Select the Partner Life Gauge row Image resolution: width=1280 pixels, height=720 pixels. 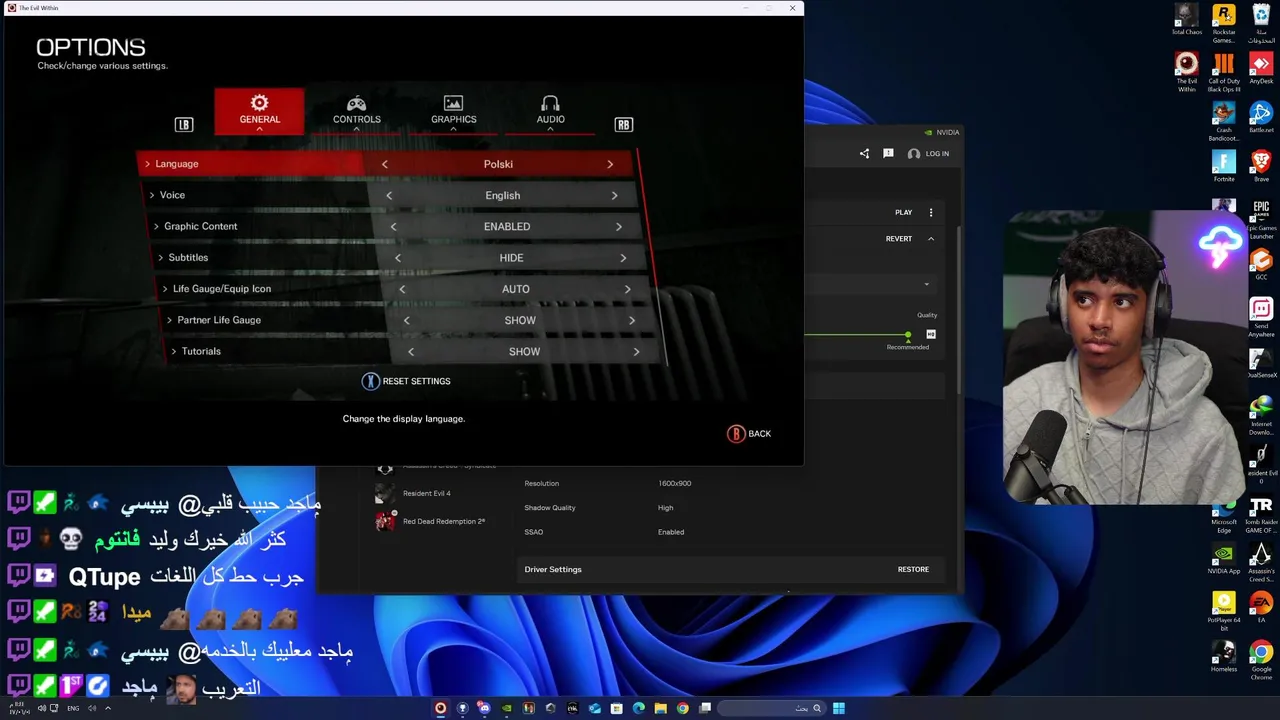pos(409,320)
